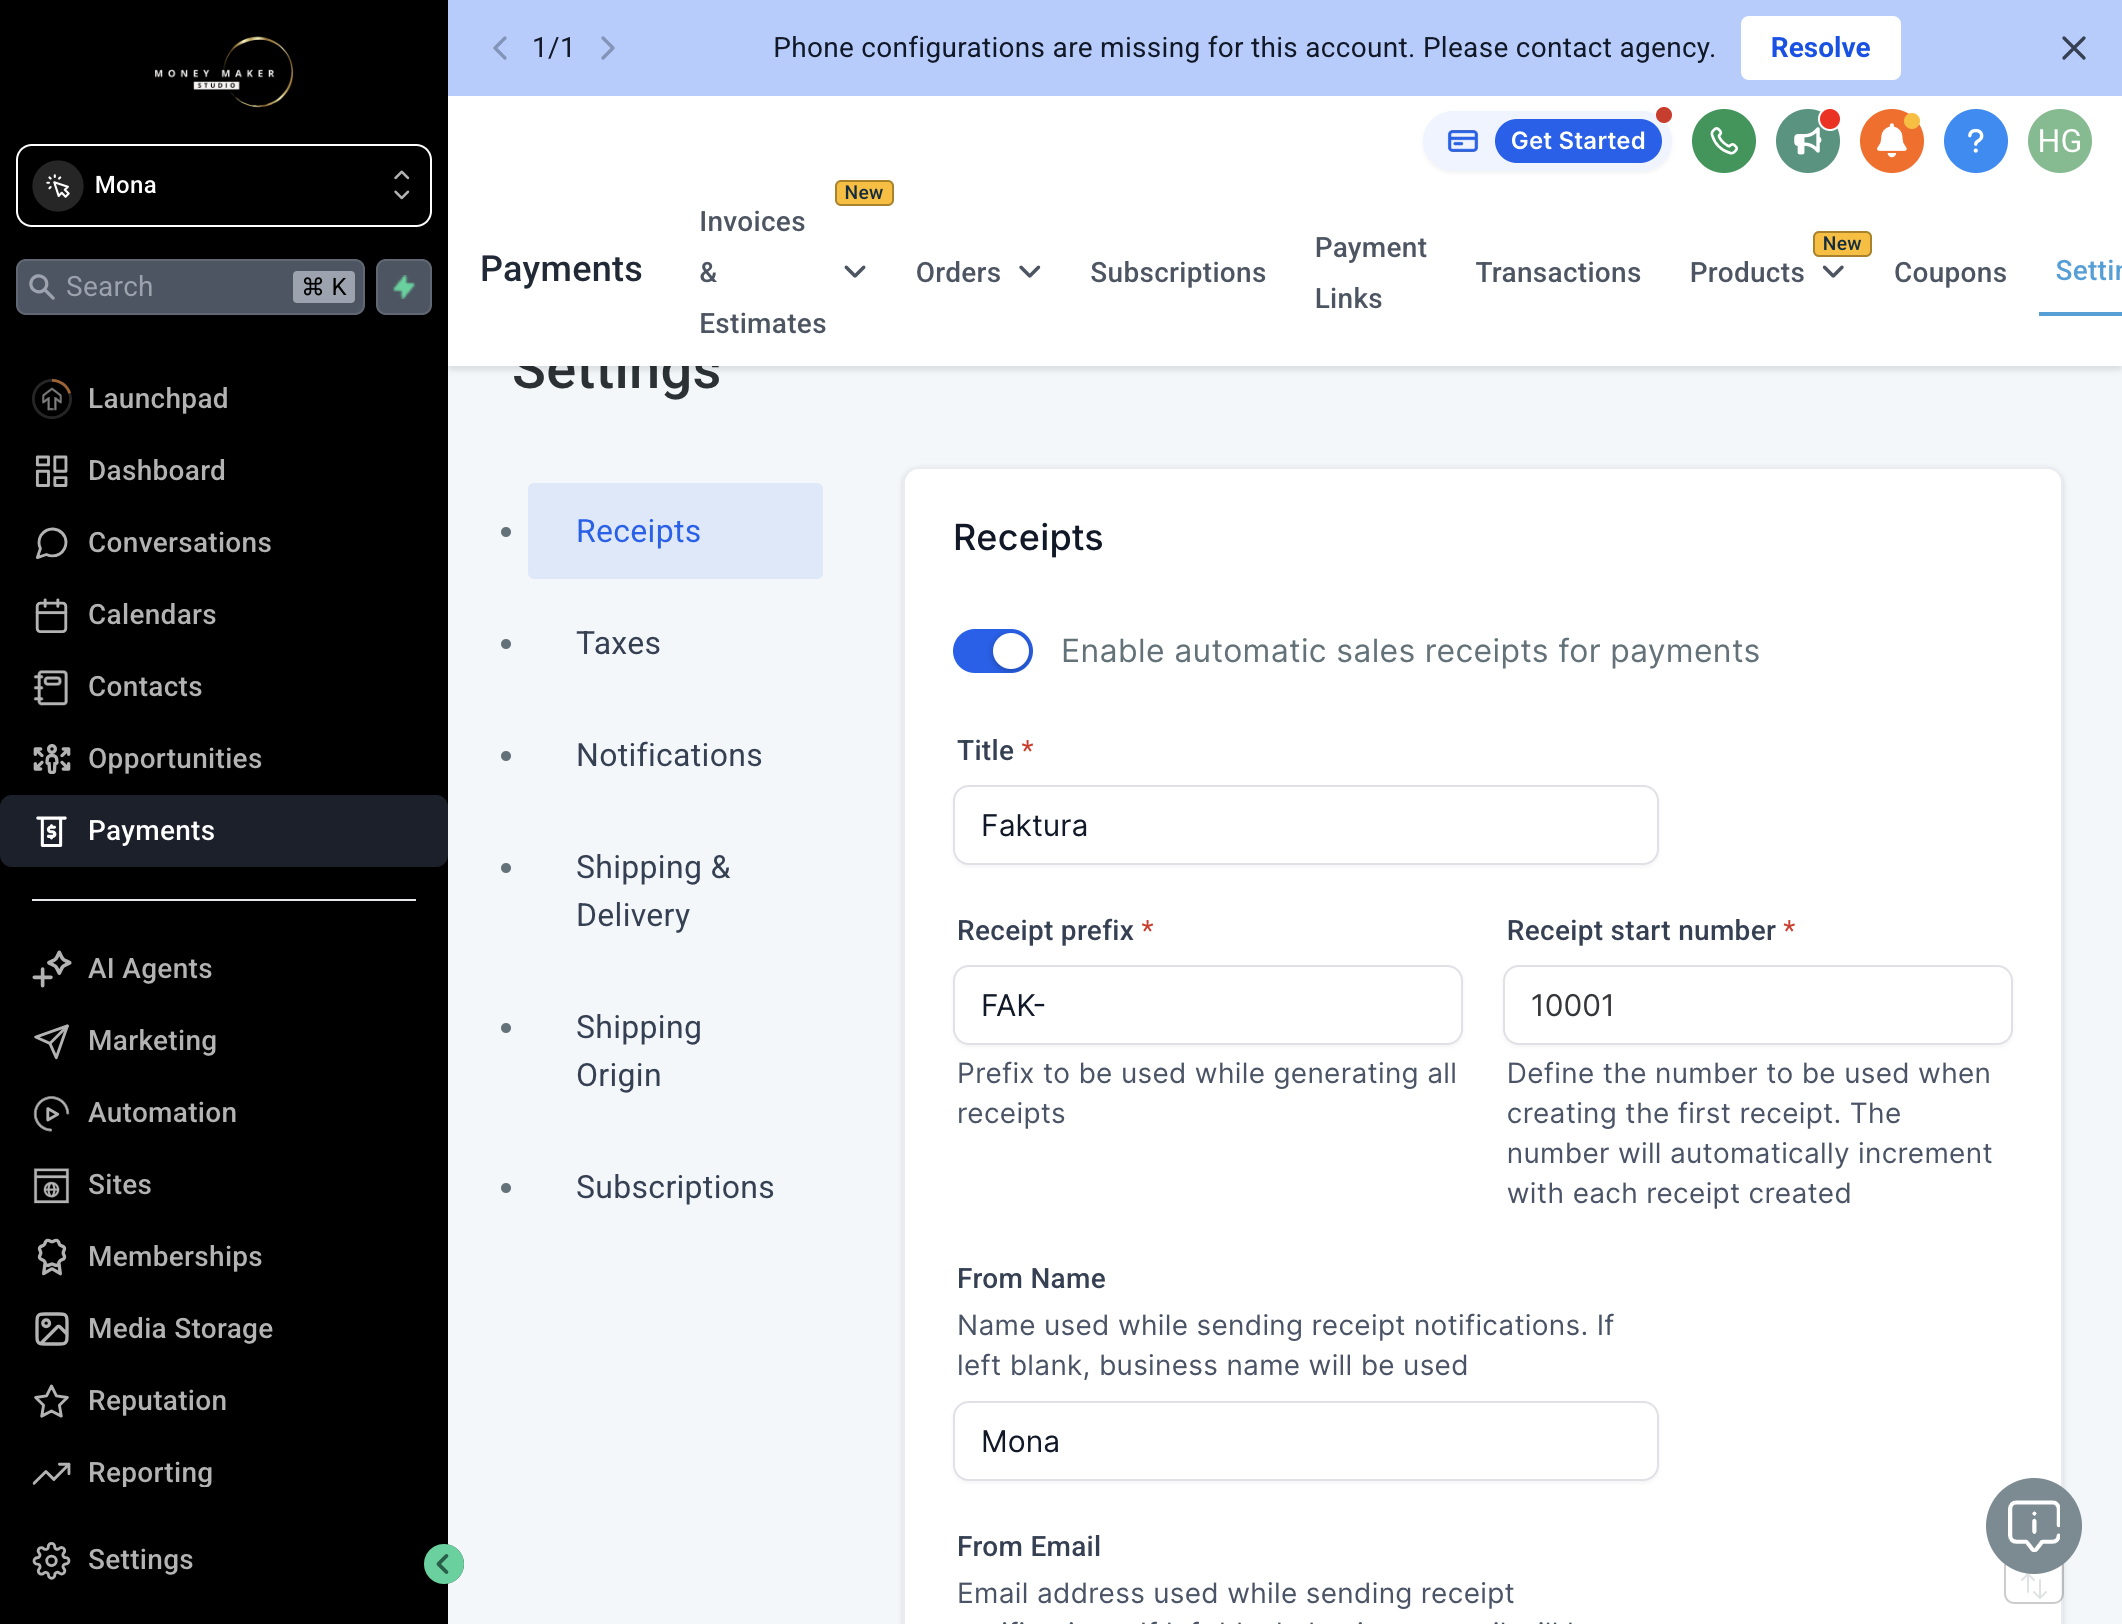Open Conversations in sidebar
Viewport: 2122px width, 1624px height.
click(x=224, y=542)
